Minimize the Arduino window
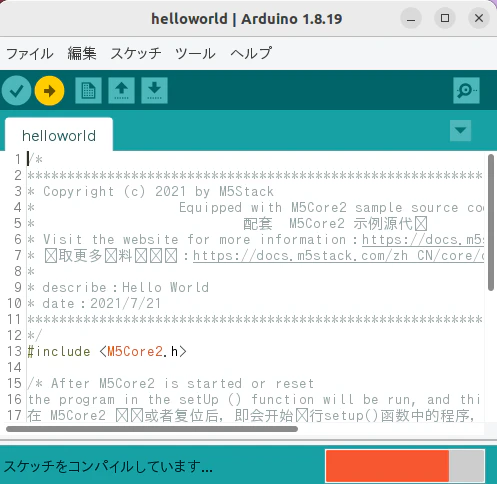 pyautogui.click(x=411, y=18)
